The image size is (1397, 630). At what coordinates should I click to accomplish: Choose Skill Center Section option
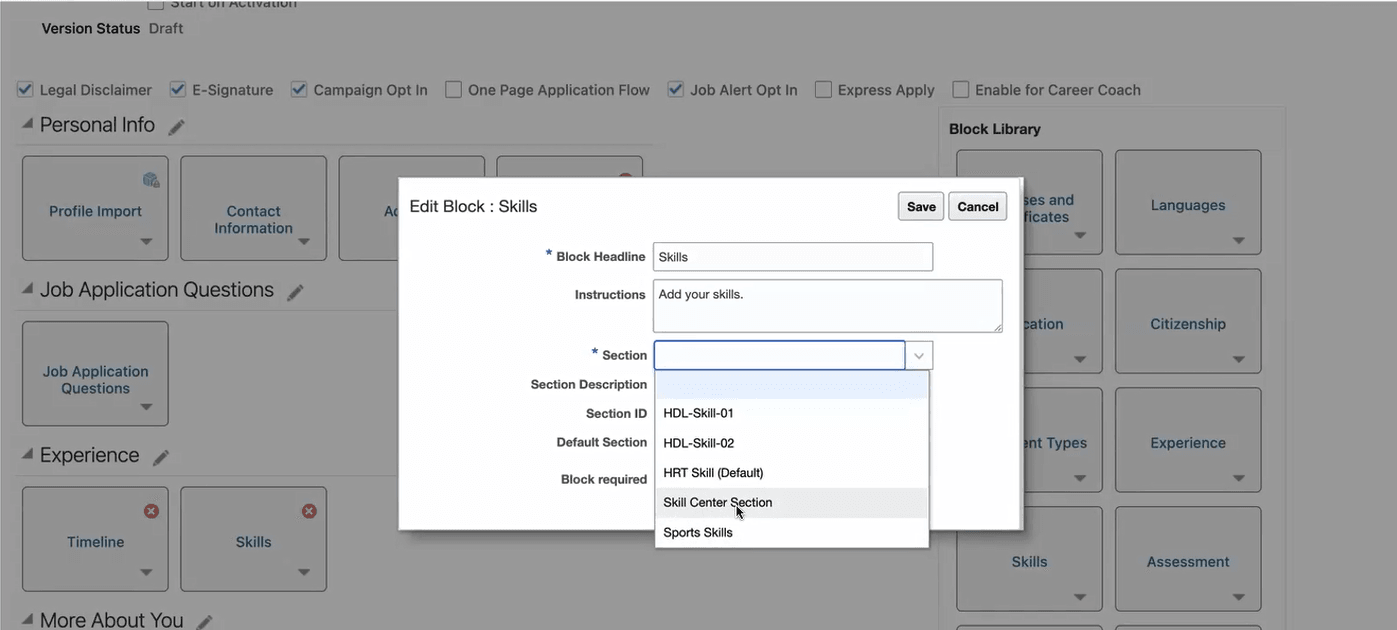[x=792, y=503]
